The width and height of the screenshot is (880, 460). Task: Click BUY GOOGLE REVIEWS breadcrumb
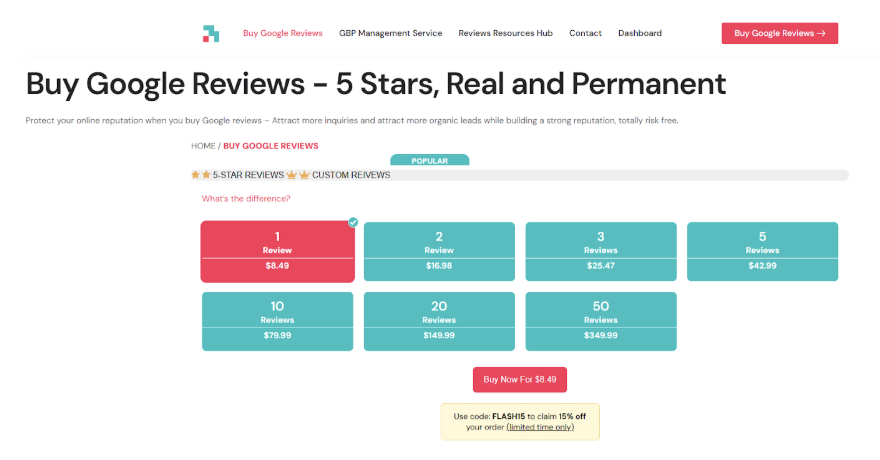pos(271,146)
